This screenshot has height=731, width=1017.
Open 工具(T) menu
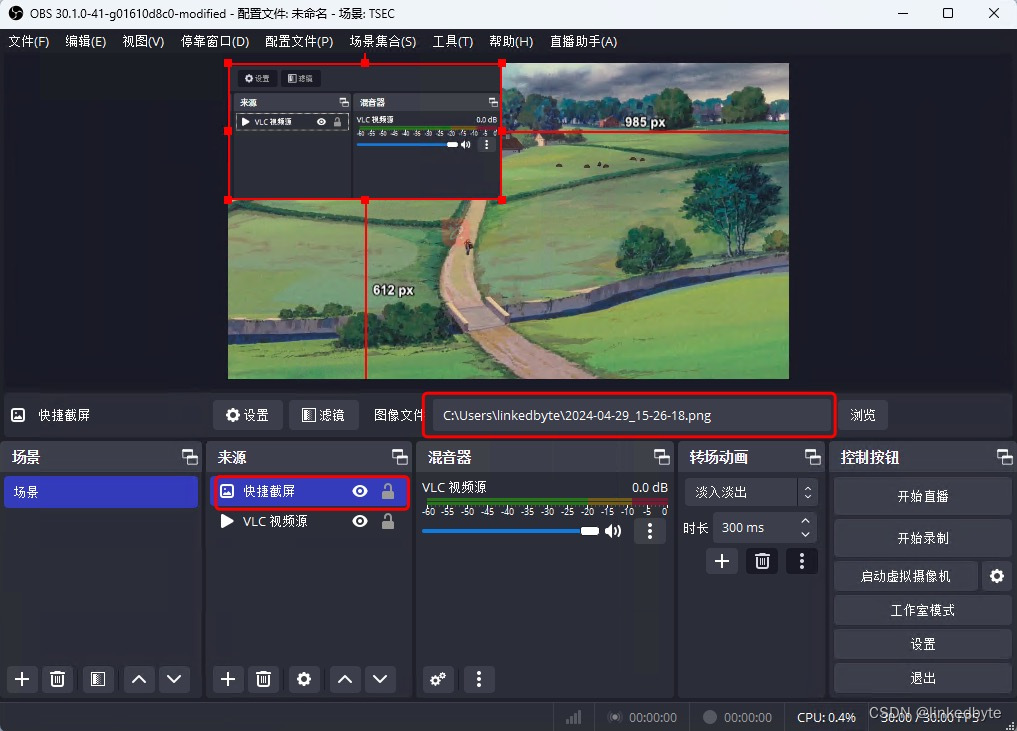point(453,42)
